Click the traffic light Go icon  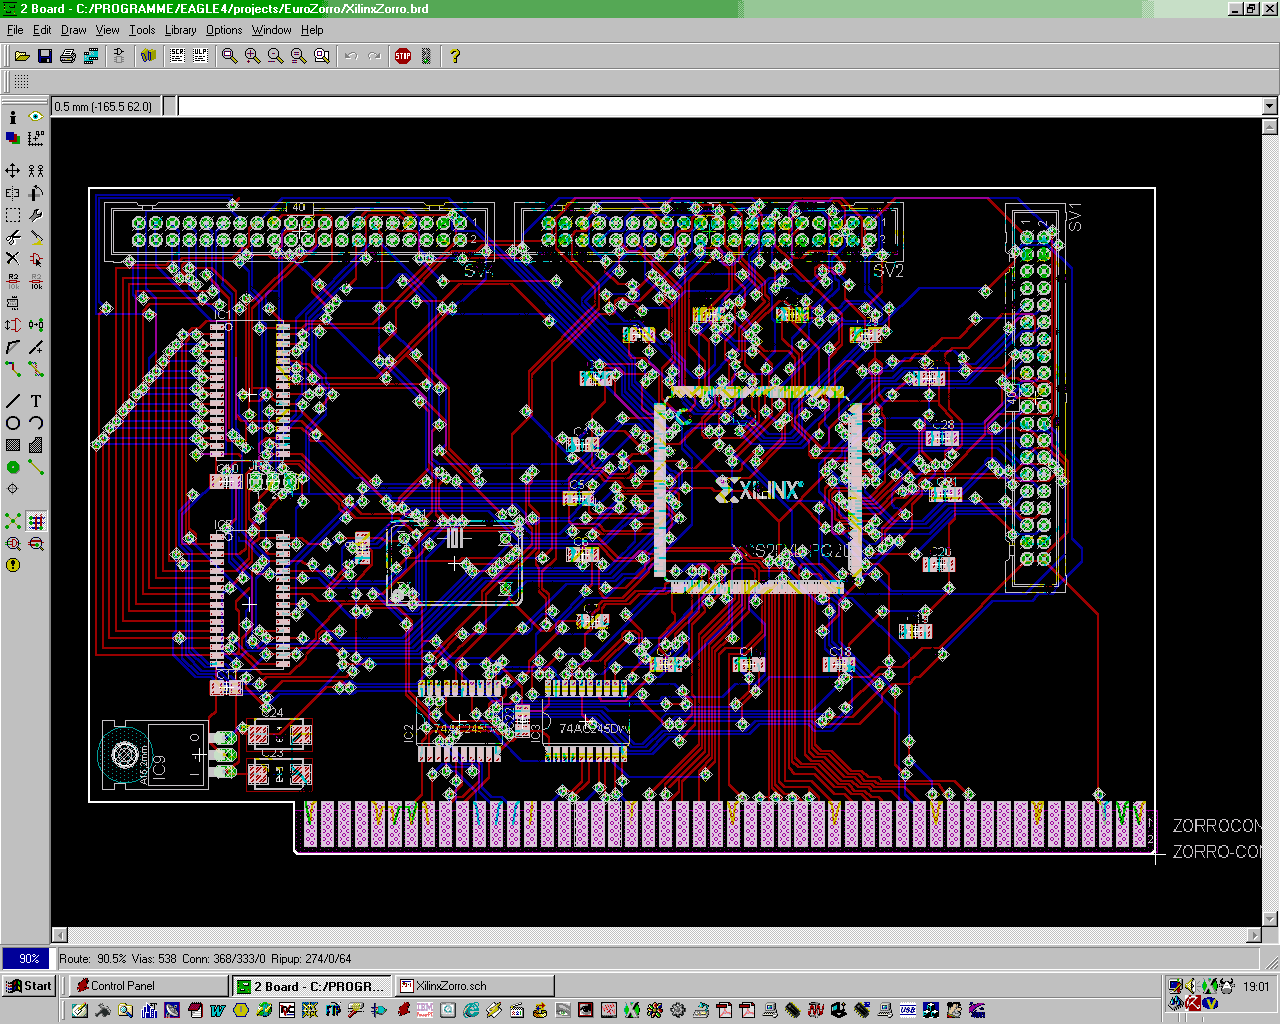[x=426, y=56]
